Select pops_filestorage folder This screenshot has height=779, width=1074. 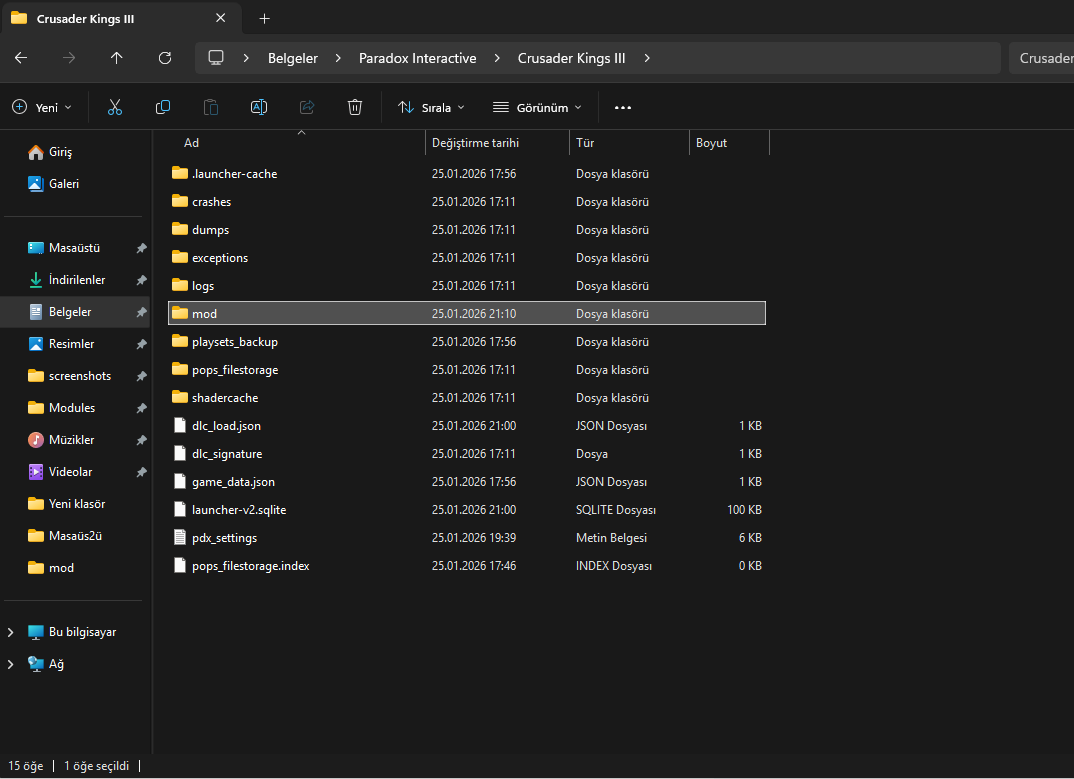click(467, 370)
